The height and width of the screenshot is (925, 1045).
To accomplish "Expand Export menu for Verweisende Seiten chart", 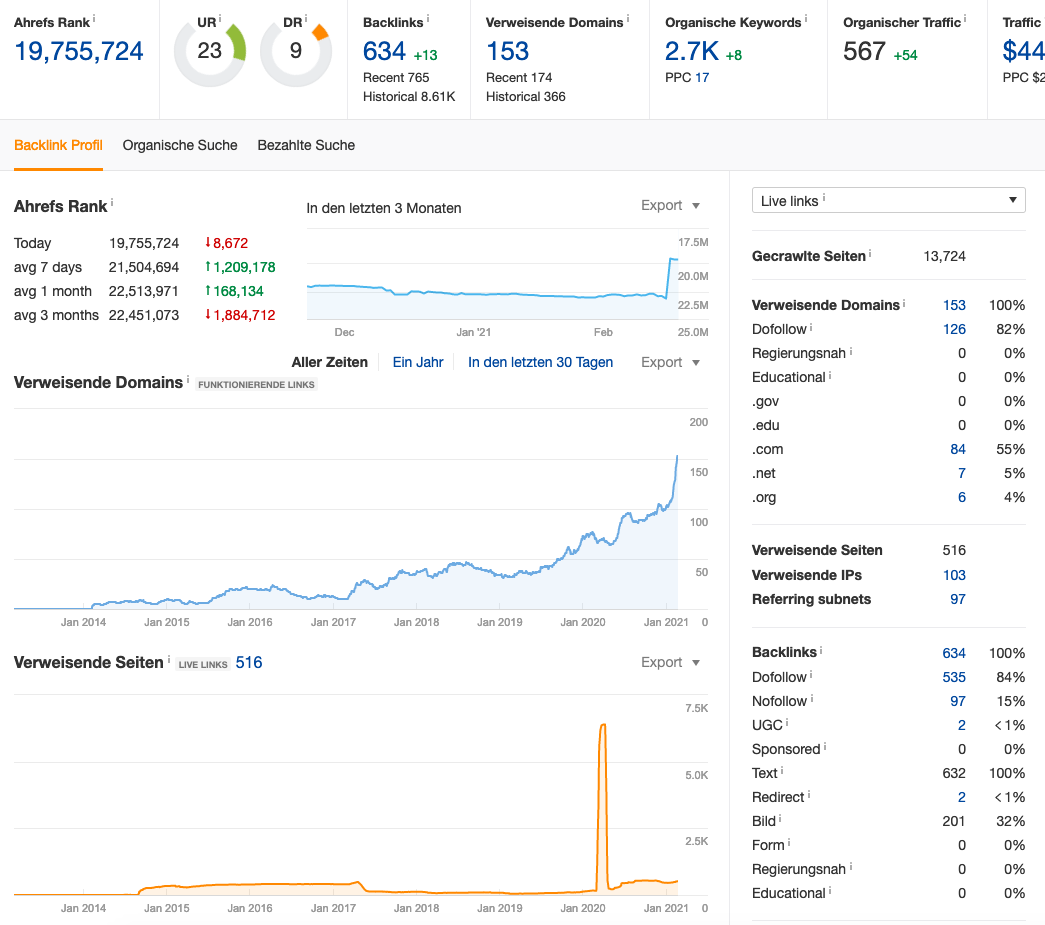I will pyautogui.click(x=670, y=662).
